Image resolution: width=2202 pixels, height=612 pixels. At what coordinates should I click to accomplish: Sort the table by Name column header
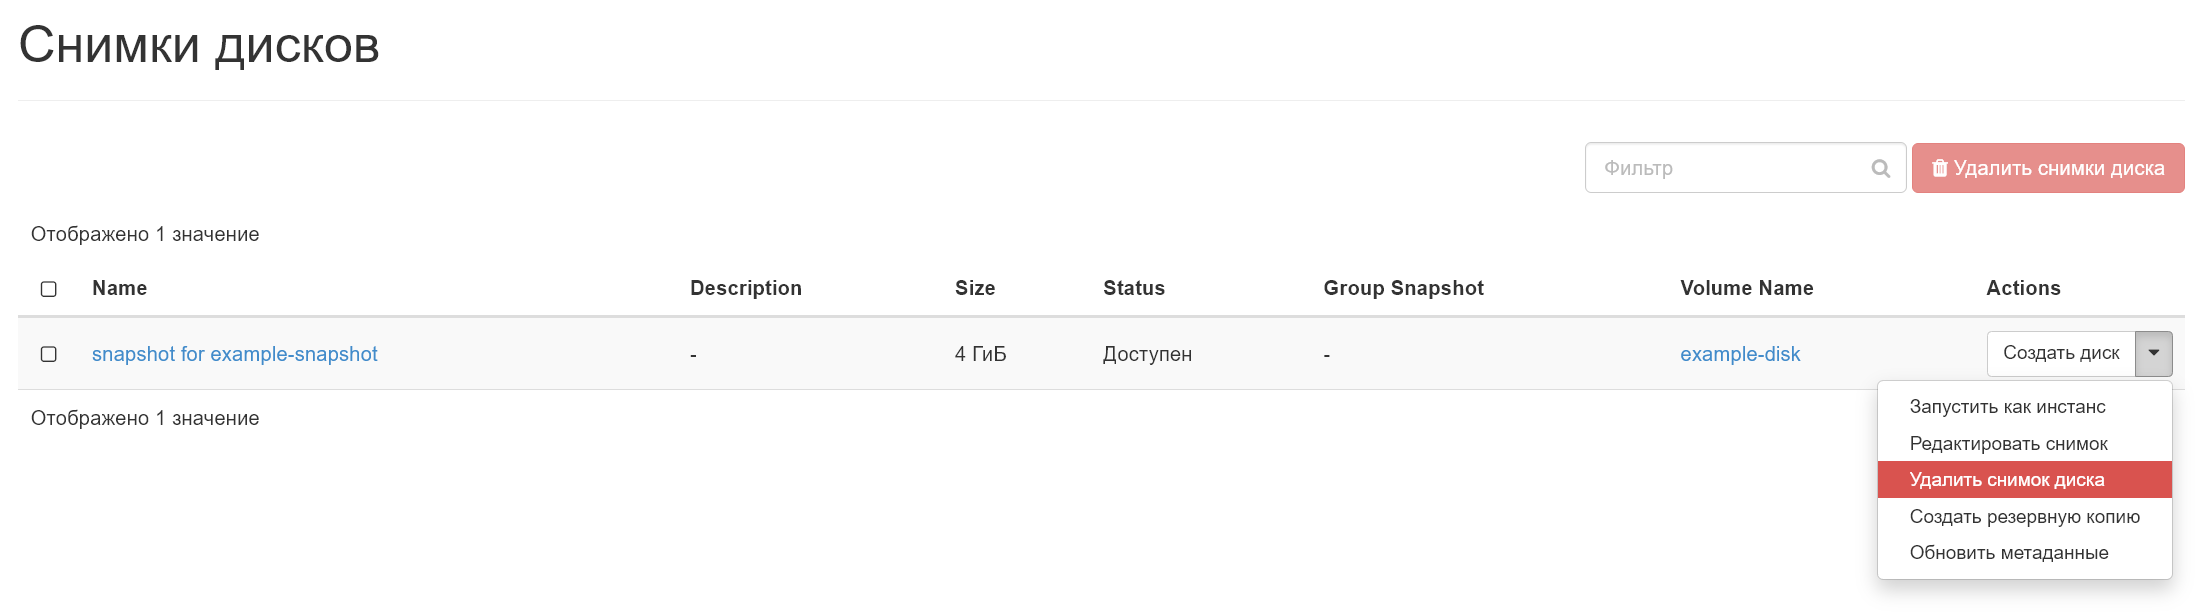point(119,288)
